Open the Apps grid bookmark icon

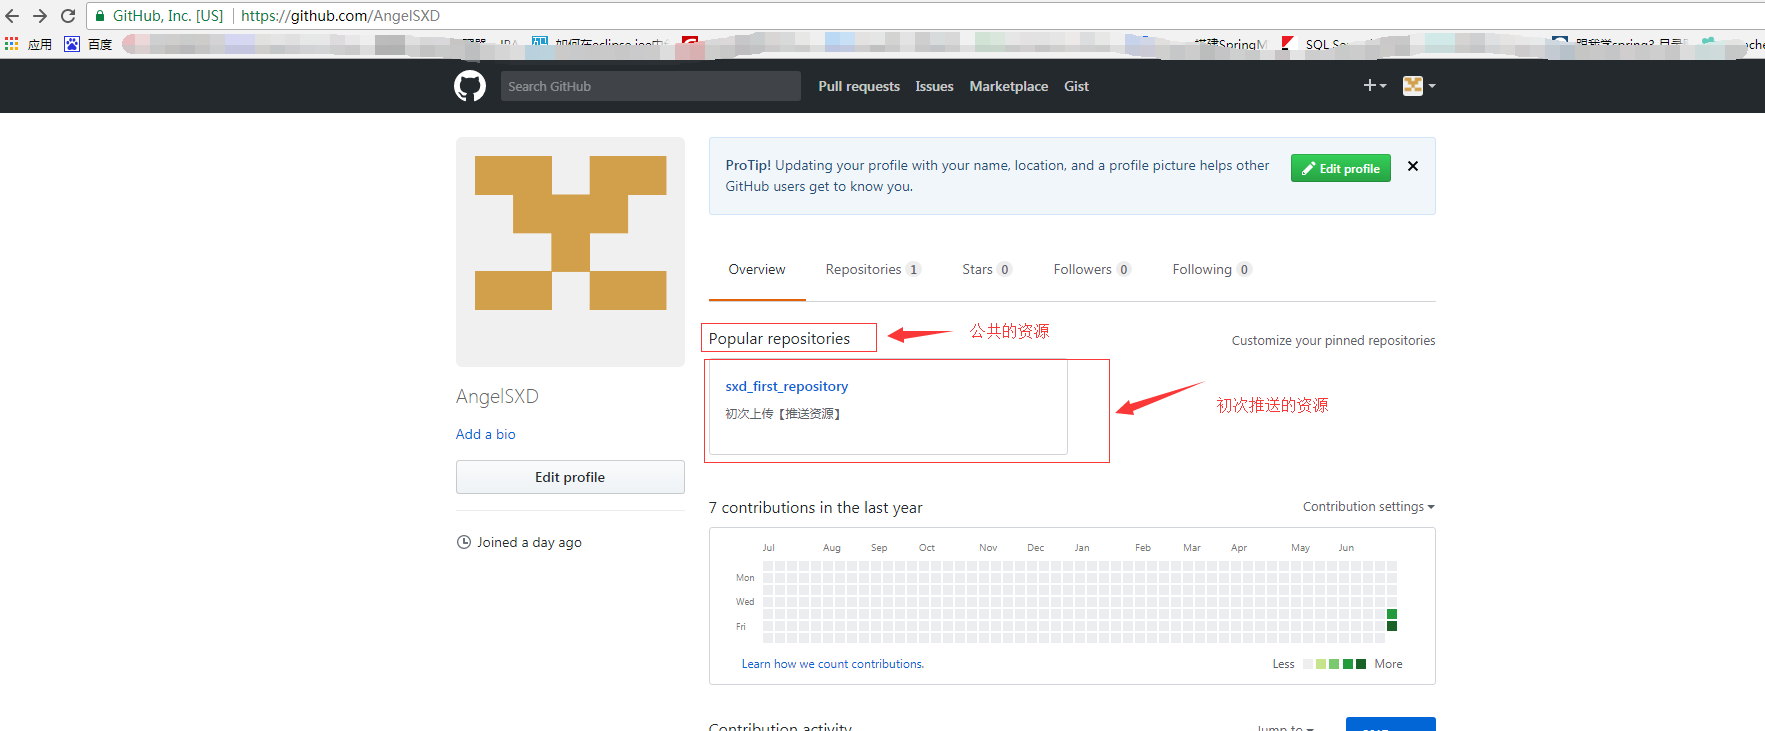[12, 44]
